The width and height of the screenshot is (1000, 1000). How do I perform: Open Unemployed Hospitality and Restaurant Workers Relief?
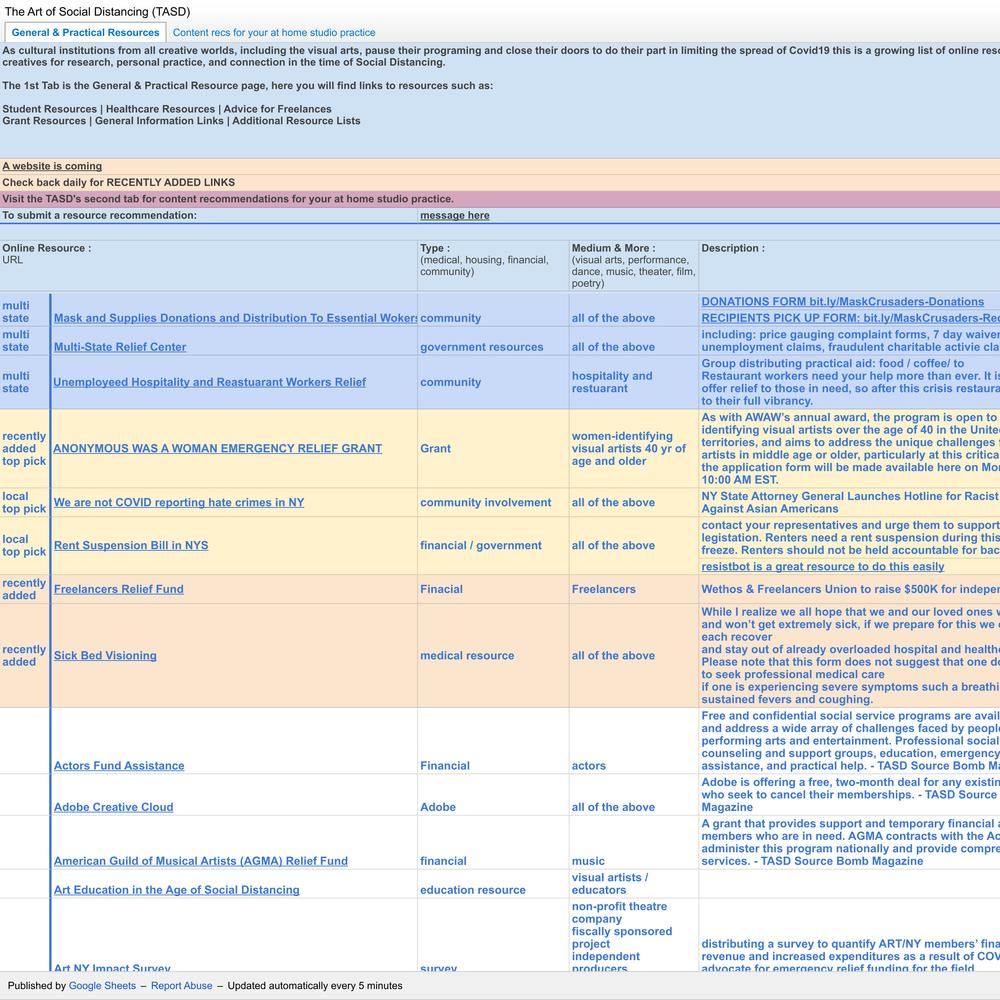click(x=209, y=382)
